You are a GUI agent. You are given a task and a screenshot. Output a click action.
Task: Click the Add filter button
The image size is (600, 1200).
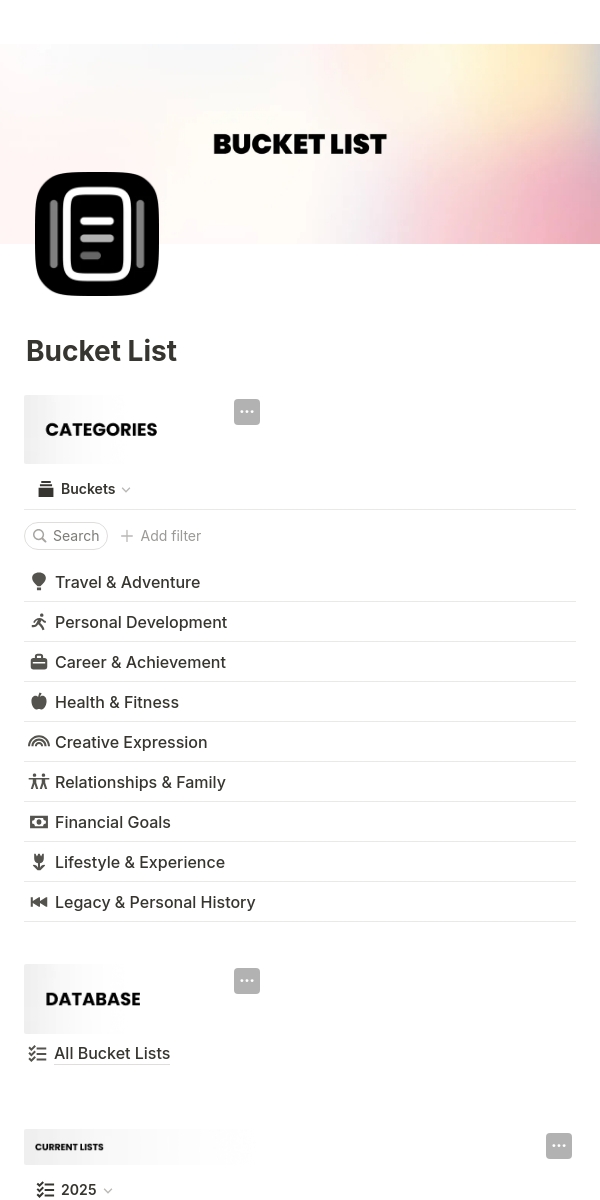pos(161,536)
